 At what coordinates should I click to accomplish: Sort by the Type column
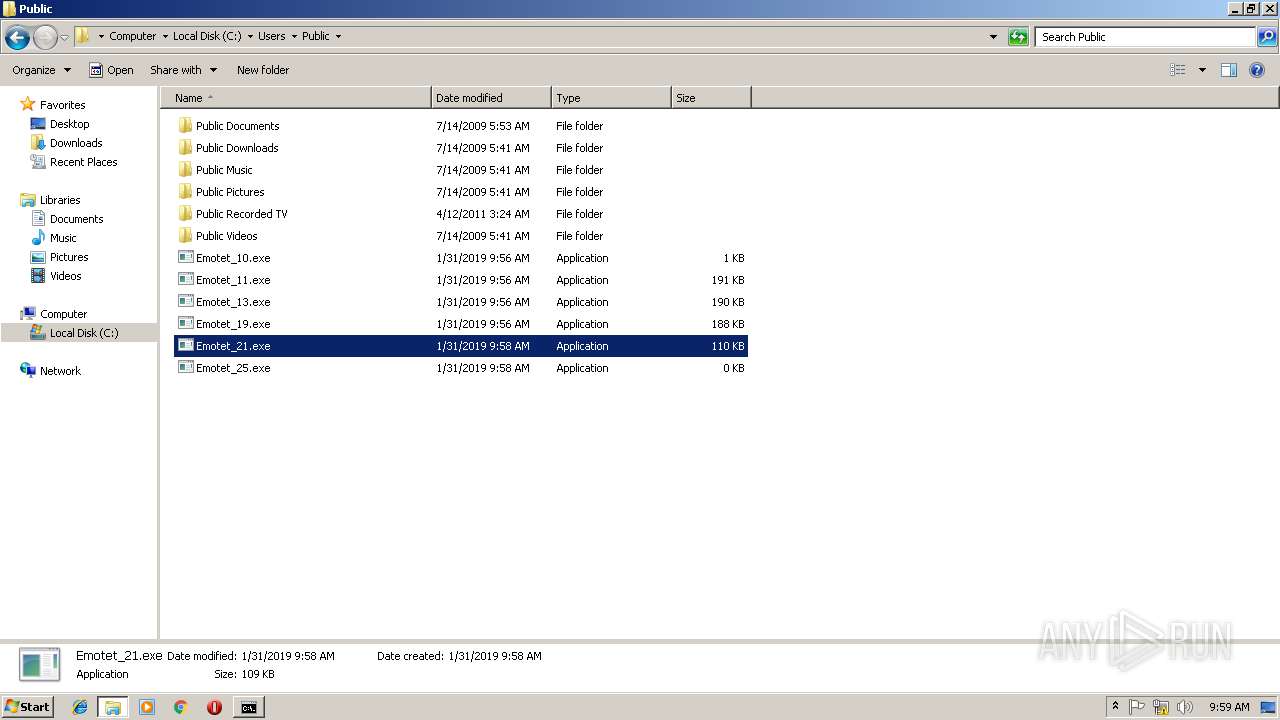click(611, 98)
